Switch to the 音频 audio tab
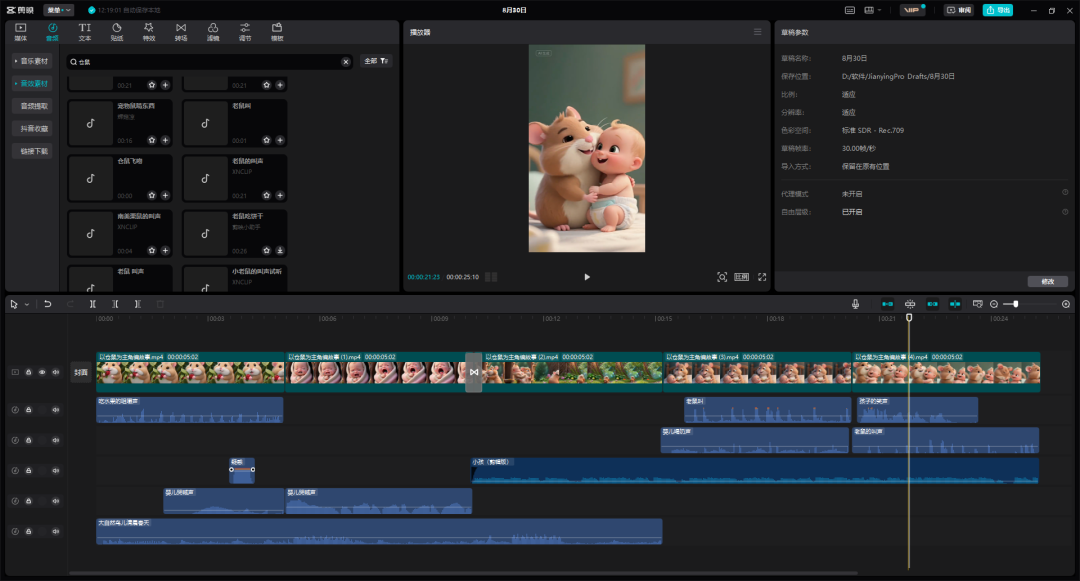 click(52, 32)
